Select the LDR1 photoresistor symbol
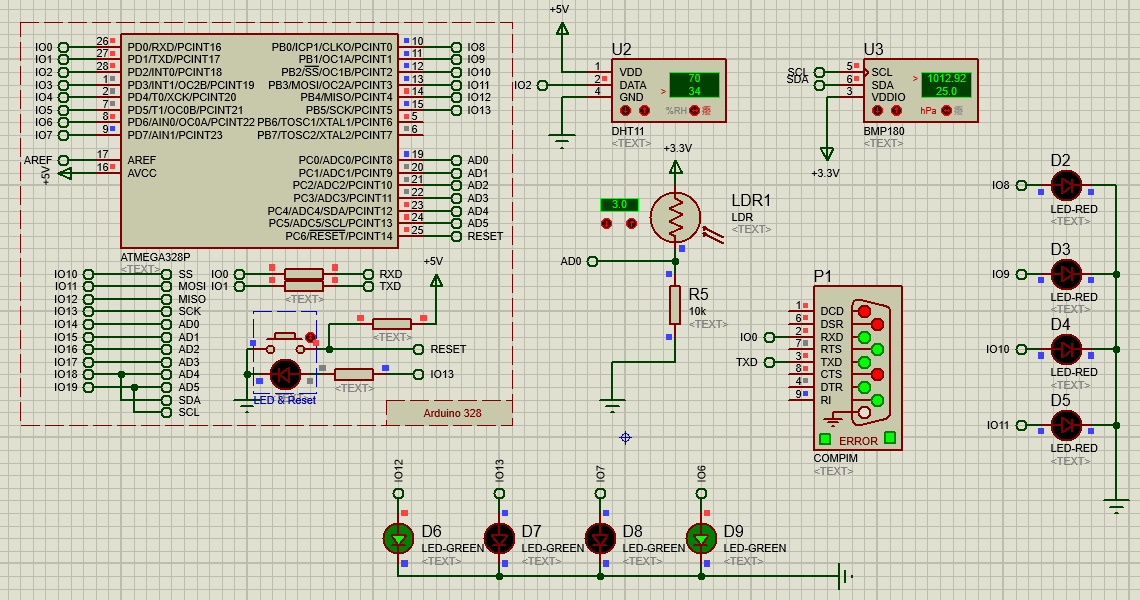 coord(676,217)
